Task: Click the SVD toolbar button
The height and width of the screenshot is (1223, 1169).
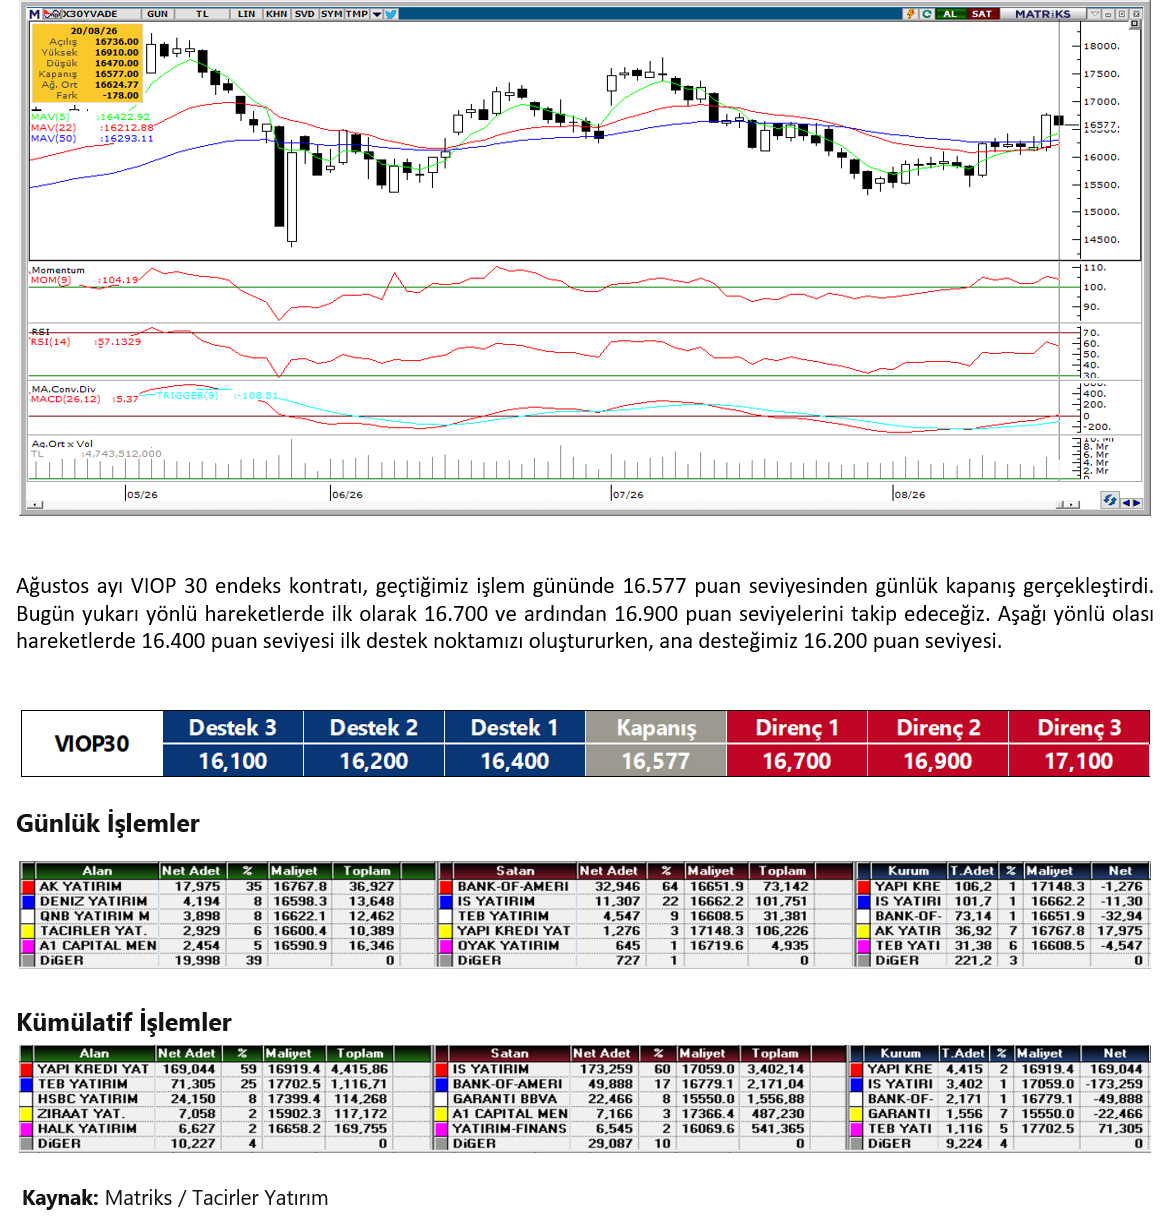Action: pos(305,14)
